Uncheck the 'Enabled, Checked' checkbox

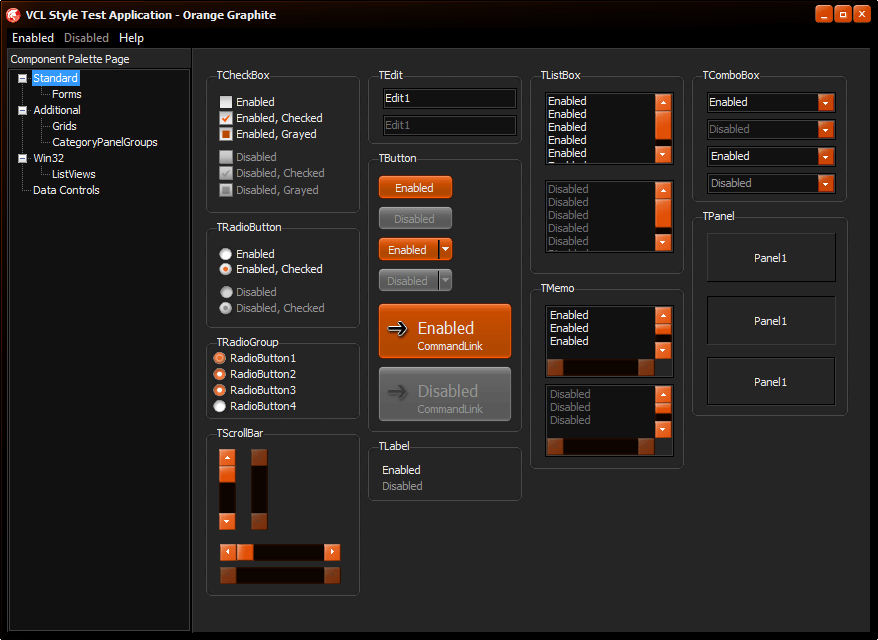click(226, 118)
